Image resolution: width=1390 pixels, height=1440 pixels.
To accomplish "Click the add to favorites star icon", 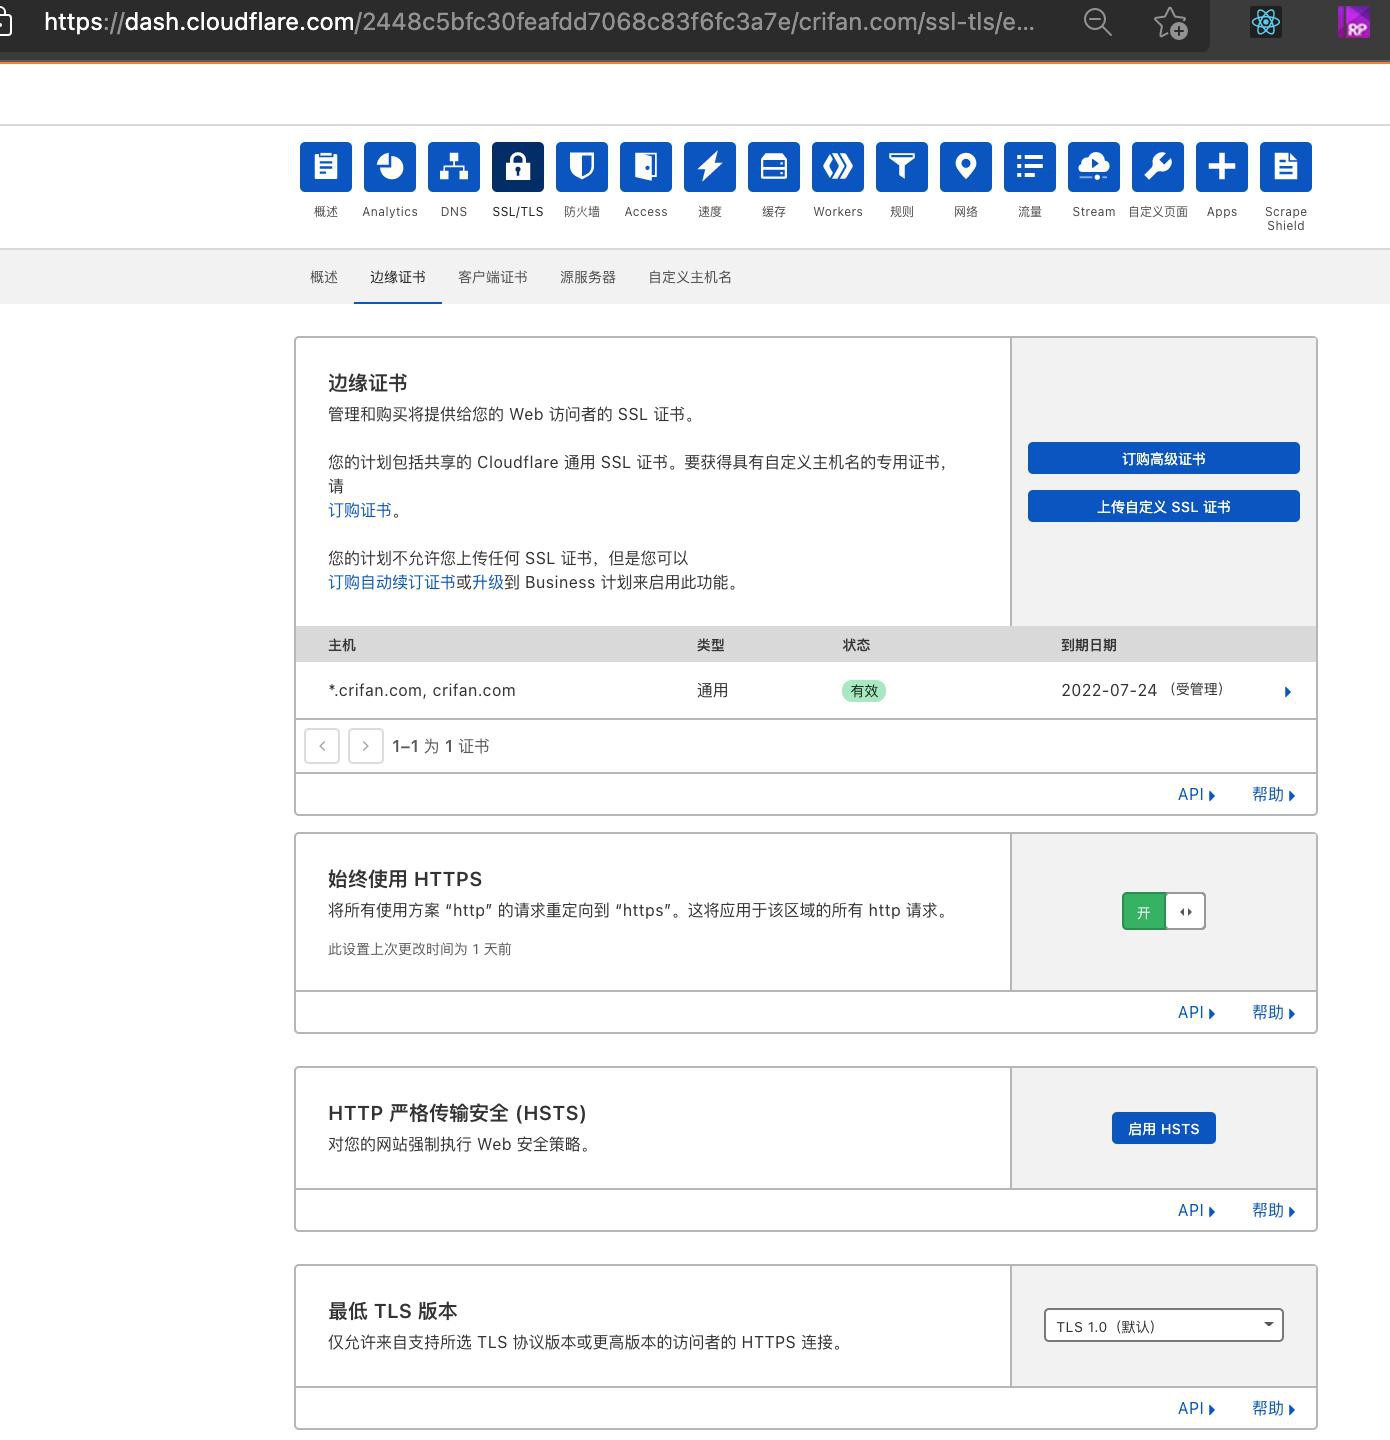I will point(1170,22).
